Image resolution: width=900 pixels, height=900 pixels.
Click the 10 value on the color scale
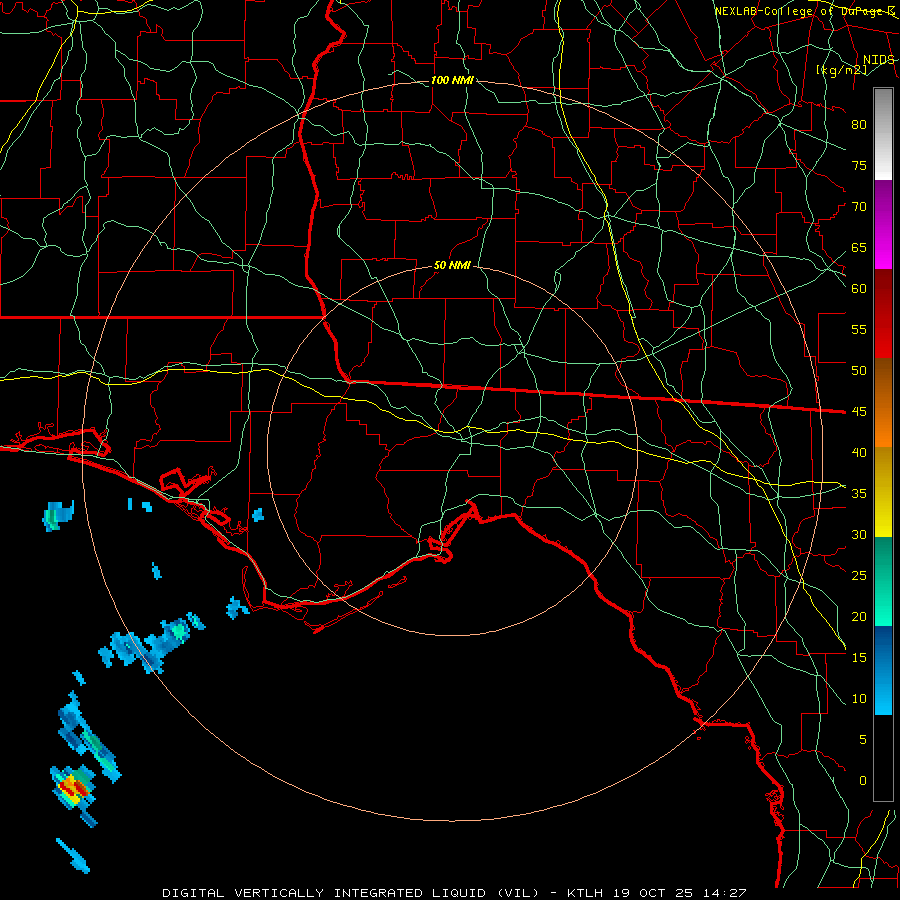(859, 699)
